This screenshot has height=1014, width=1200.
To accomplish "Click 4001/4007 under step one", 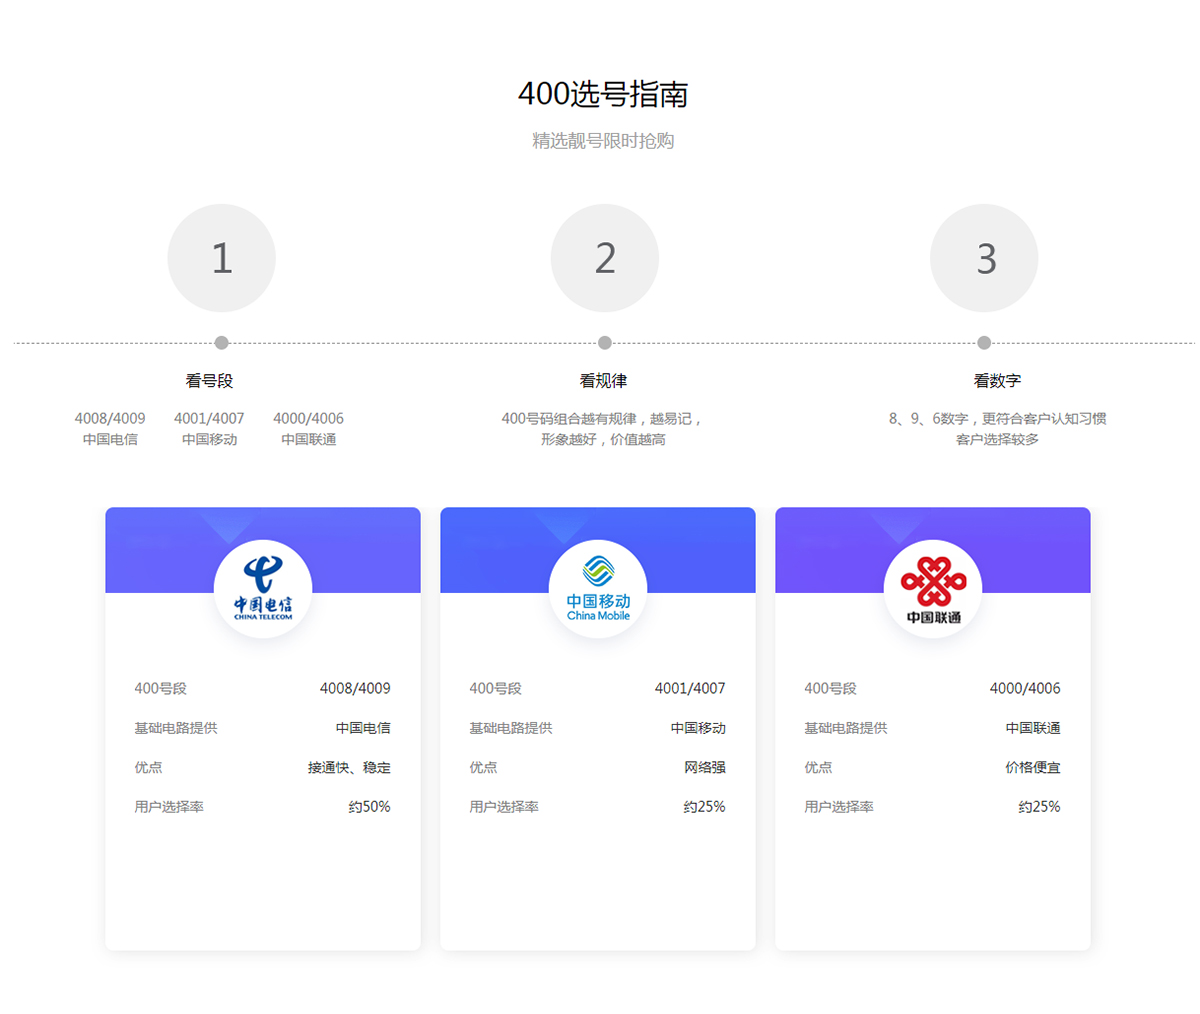I will pos(209,419).
